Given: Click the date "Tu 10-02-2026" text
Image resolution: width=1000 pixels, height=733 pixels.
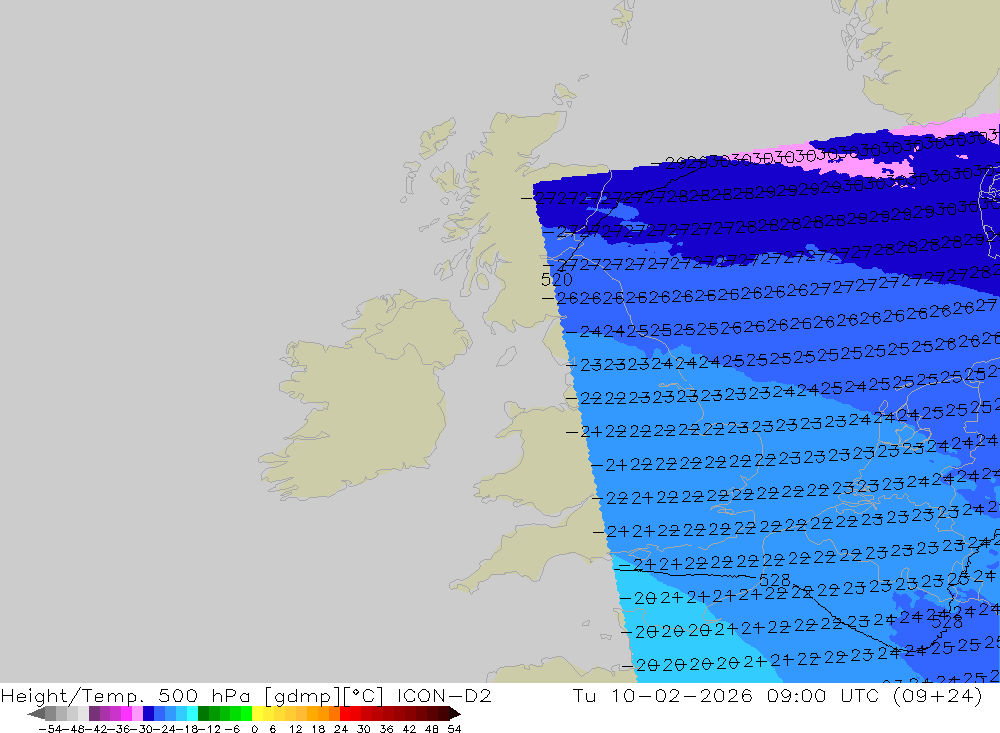Looking at the screenshot, I should point(663,695).
